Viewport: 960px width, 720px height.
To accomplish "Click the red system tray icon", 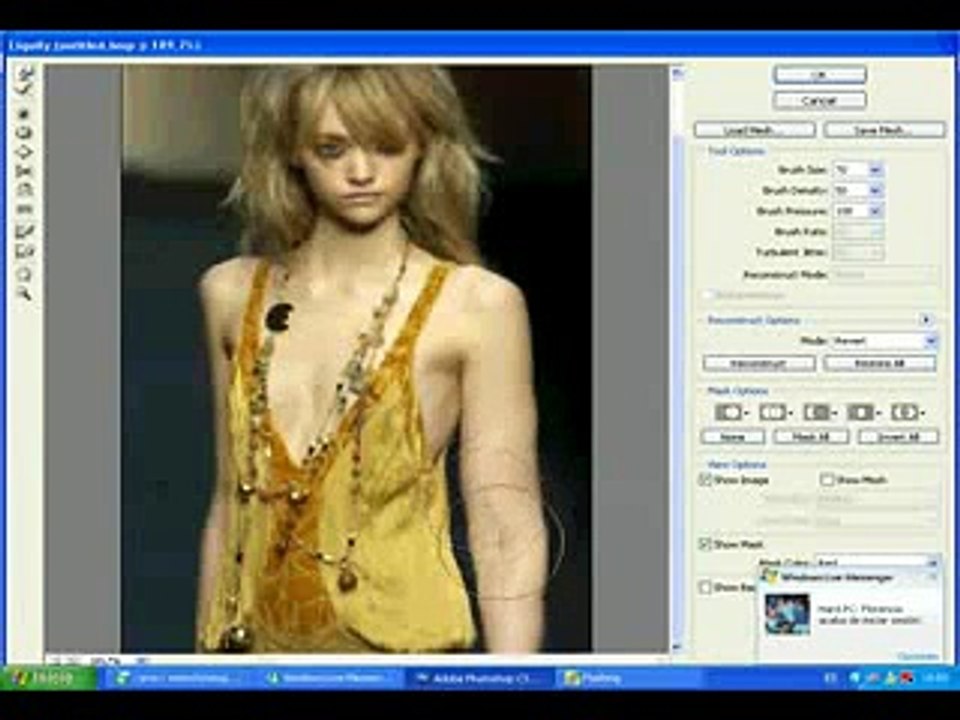I will [907, 678].
